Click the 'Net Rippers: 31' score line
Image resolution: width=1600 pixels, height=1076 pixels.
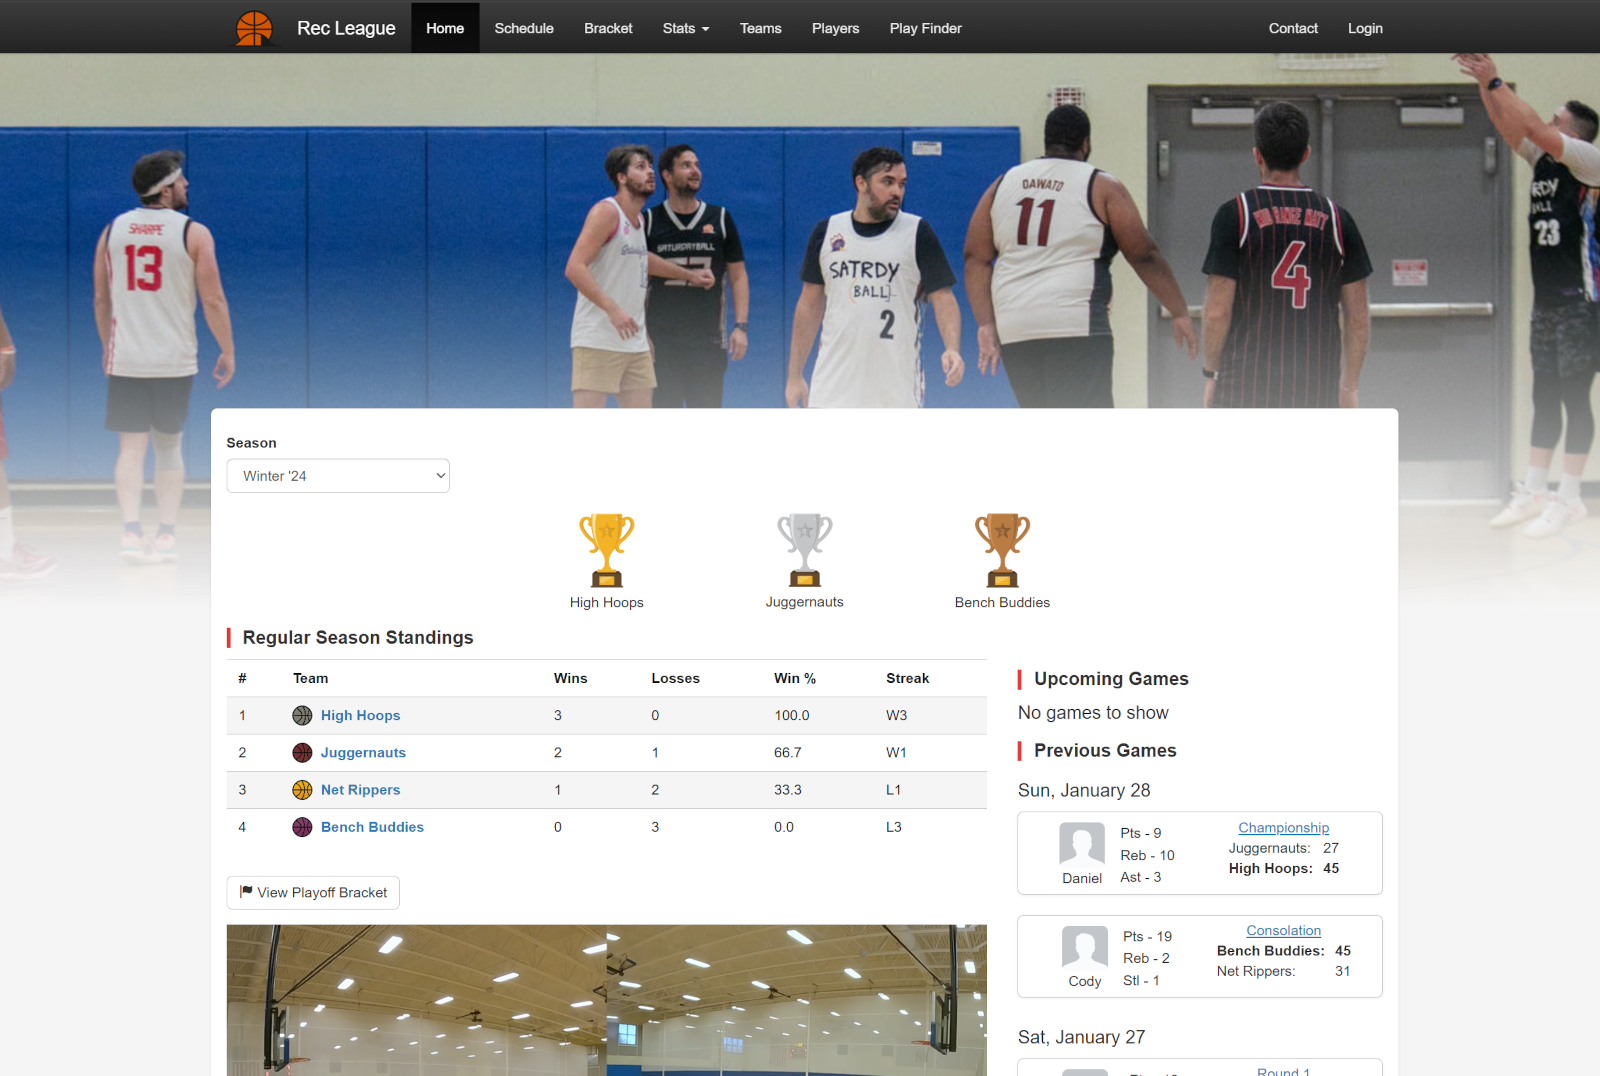click(x=1283, y=972)
